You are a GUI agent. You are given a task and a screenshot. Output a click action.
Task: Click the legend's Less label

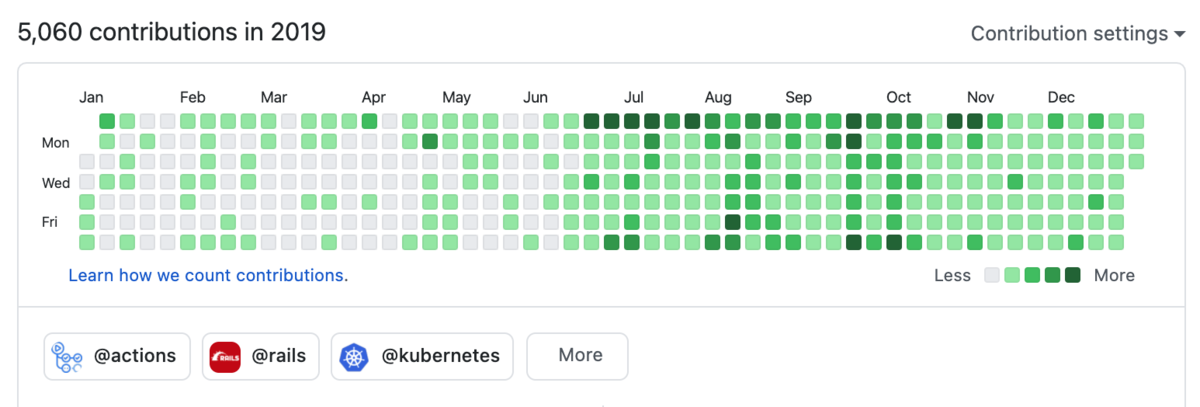point(953,275)
